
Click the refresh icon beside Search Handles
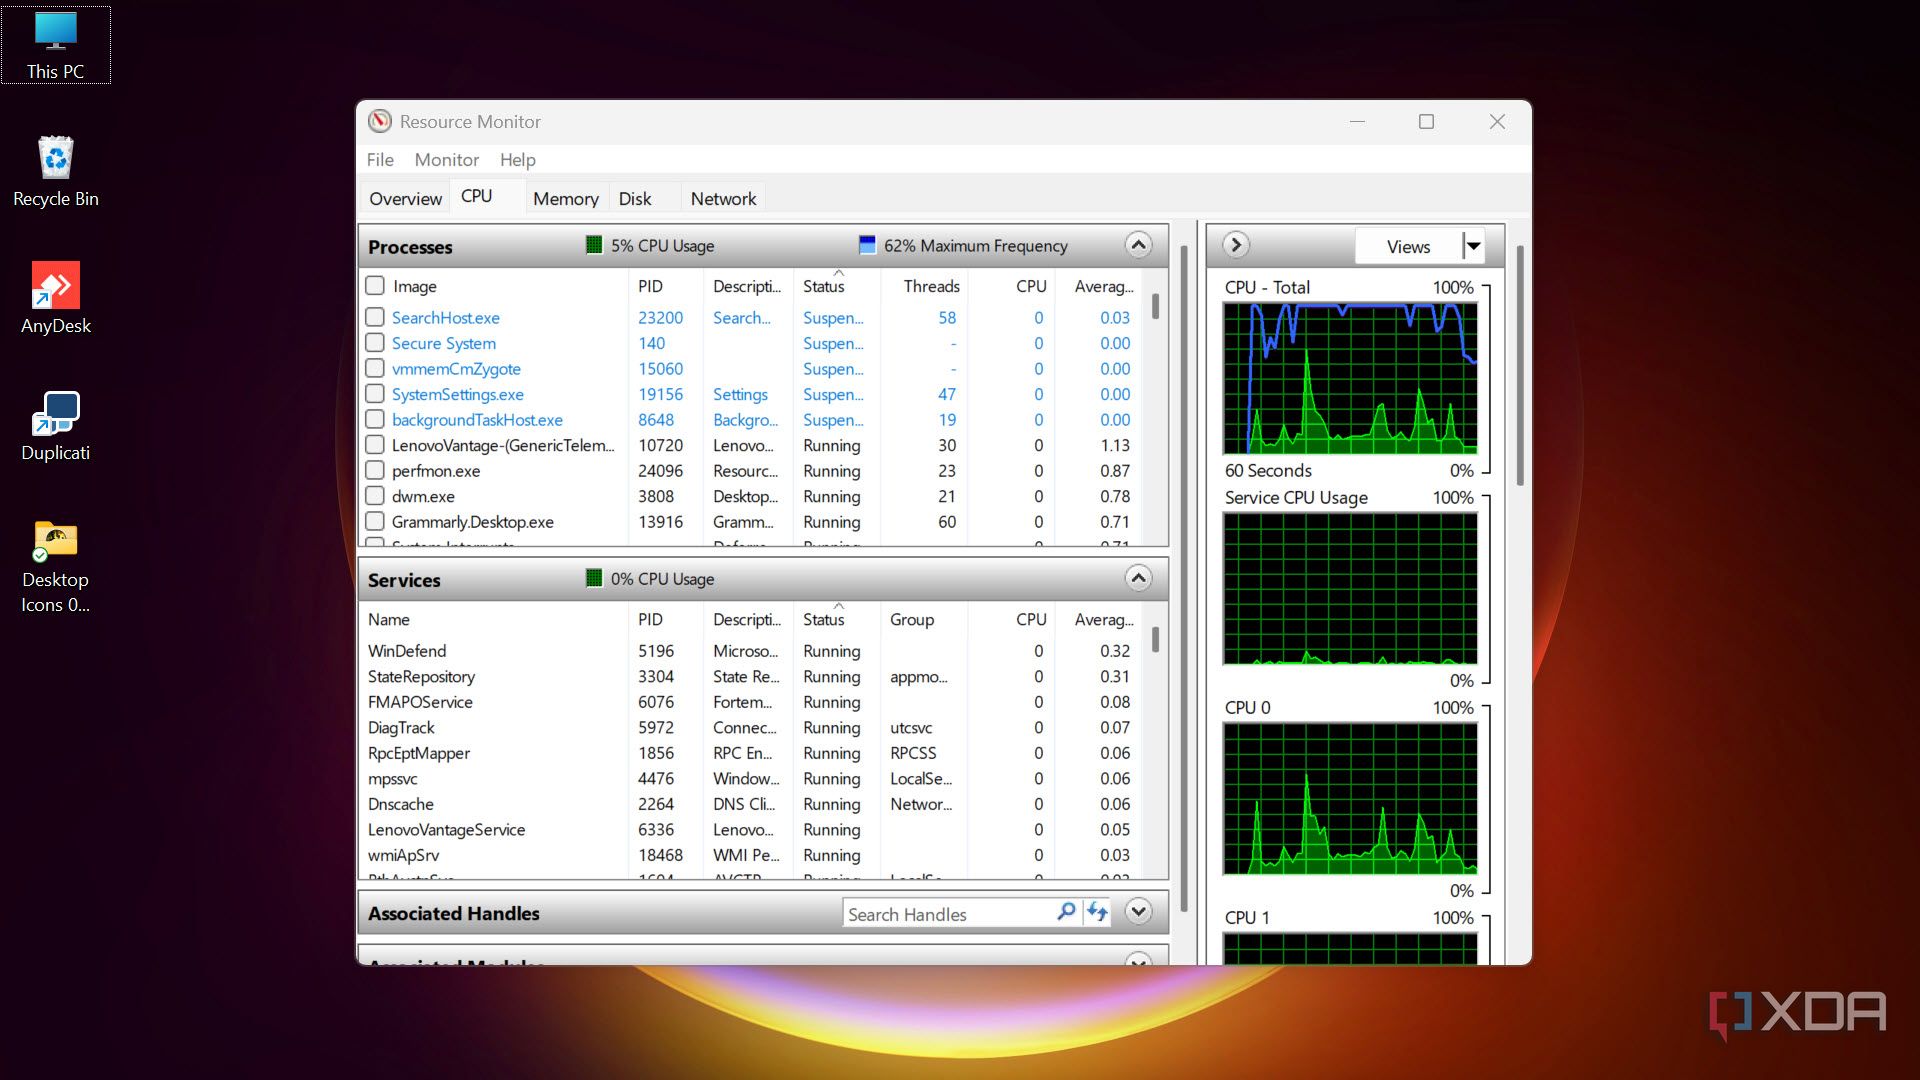[1097, 912]
